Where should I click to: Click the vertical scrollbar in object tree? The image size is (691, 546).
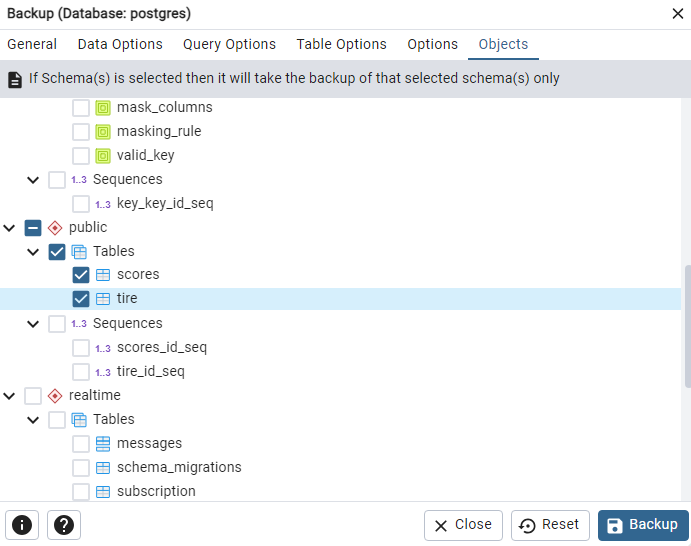click(686, 325)
